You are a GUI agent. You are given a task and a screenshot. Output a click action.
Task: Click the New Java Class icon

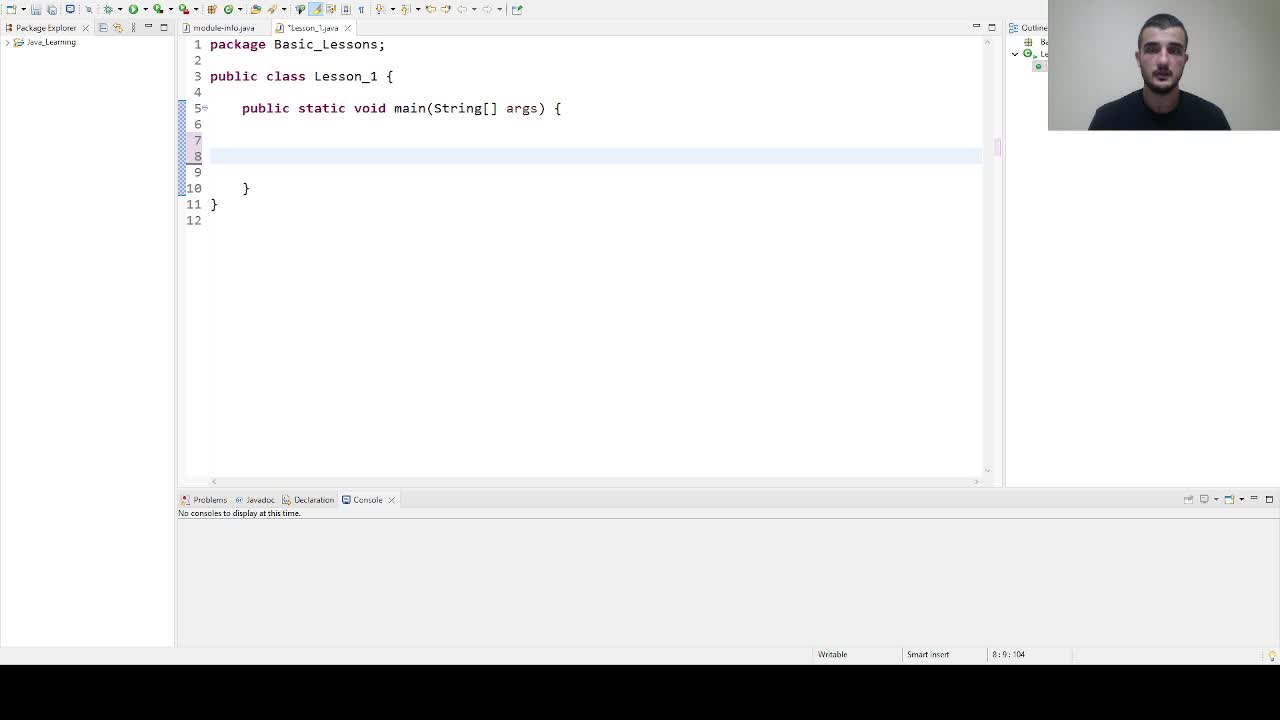[x=228, y=9]
